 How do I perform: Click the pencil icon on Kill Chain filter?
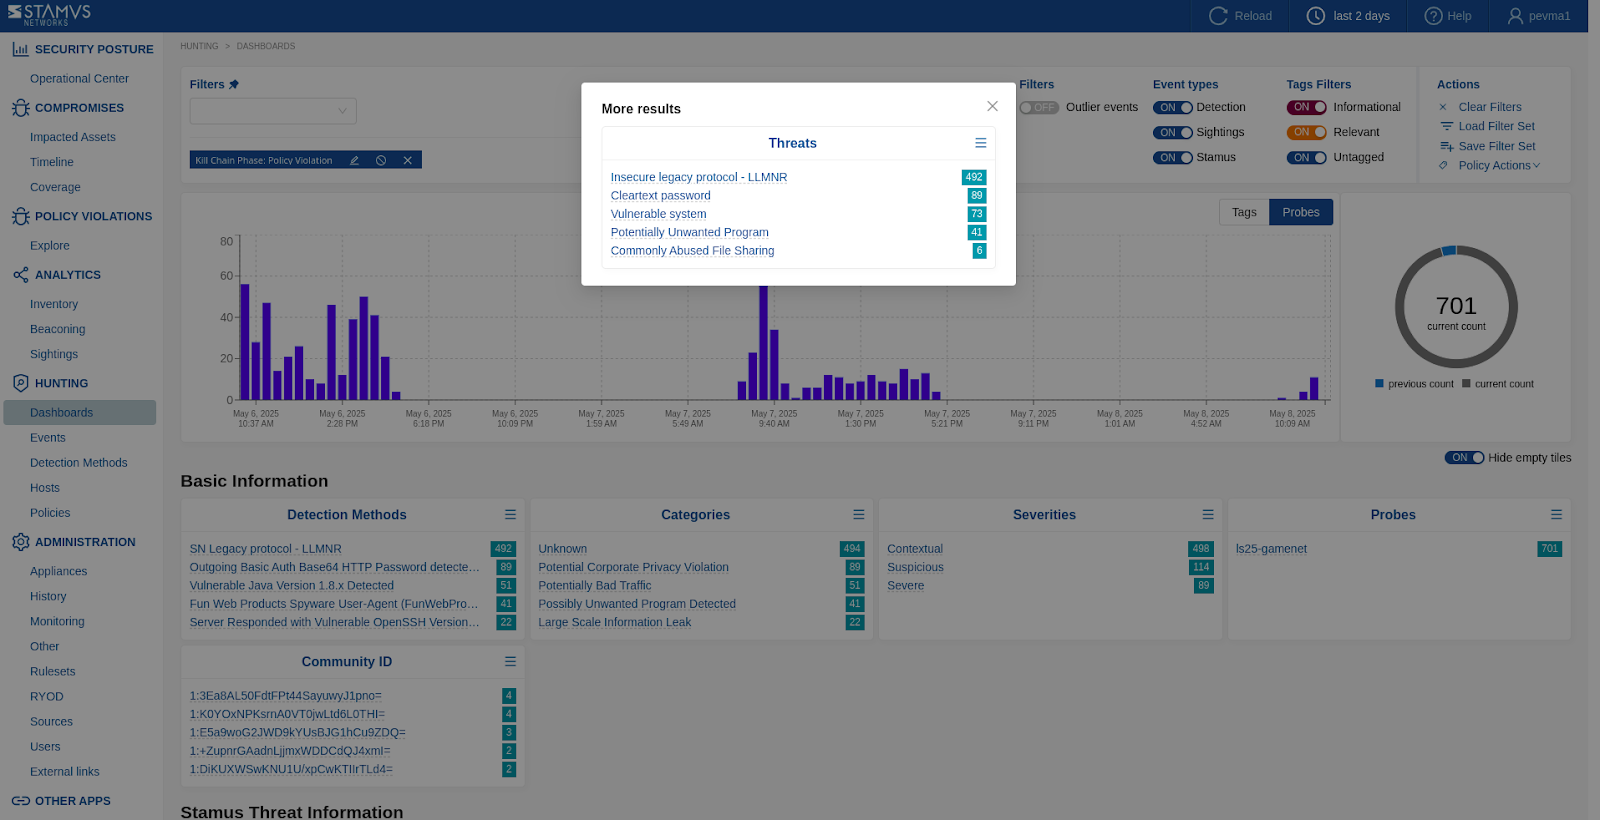354,160
